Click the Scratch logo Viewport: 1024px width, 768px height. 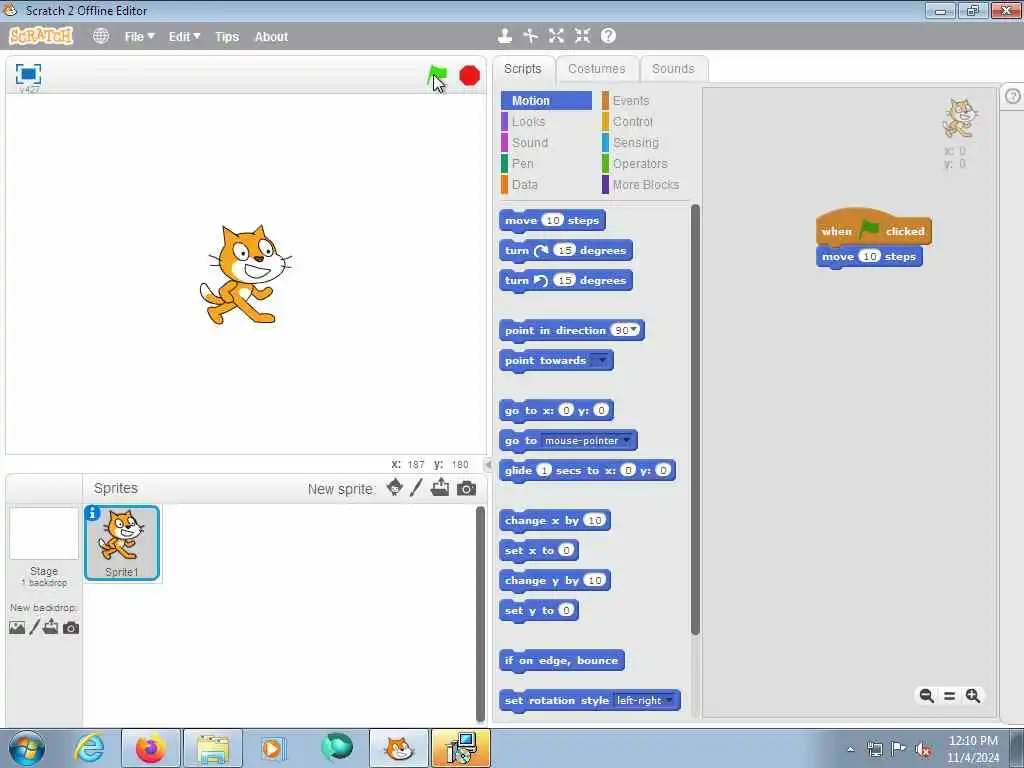40,36
